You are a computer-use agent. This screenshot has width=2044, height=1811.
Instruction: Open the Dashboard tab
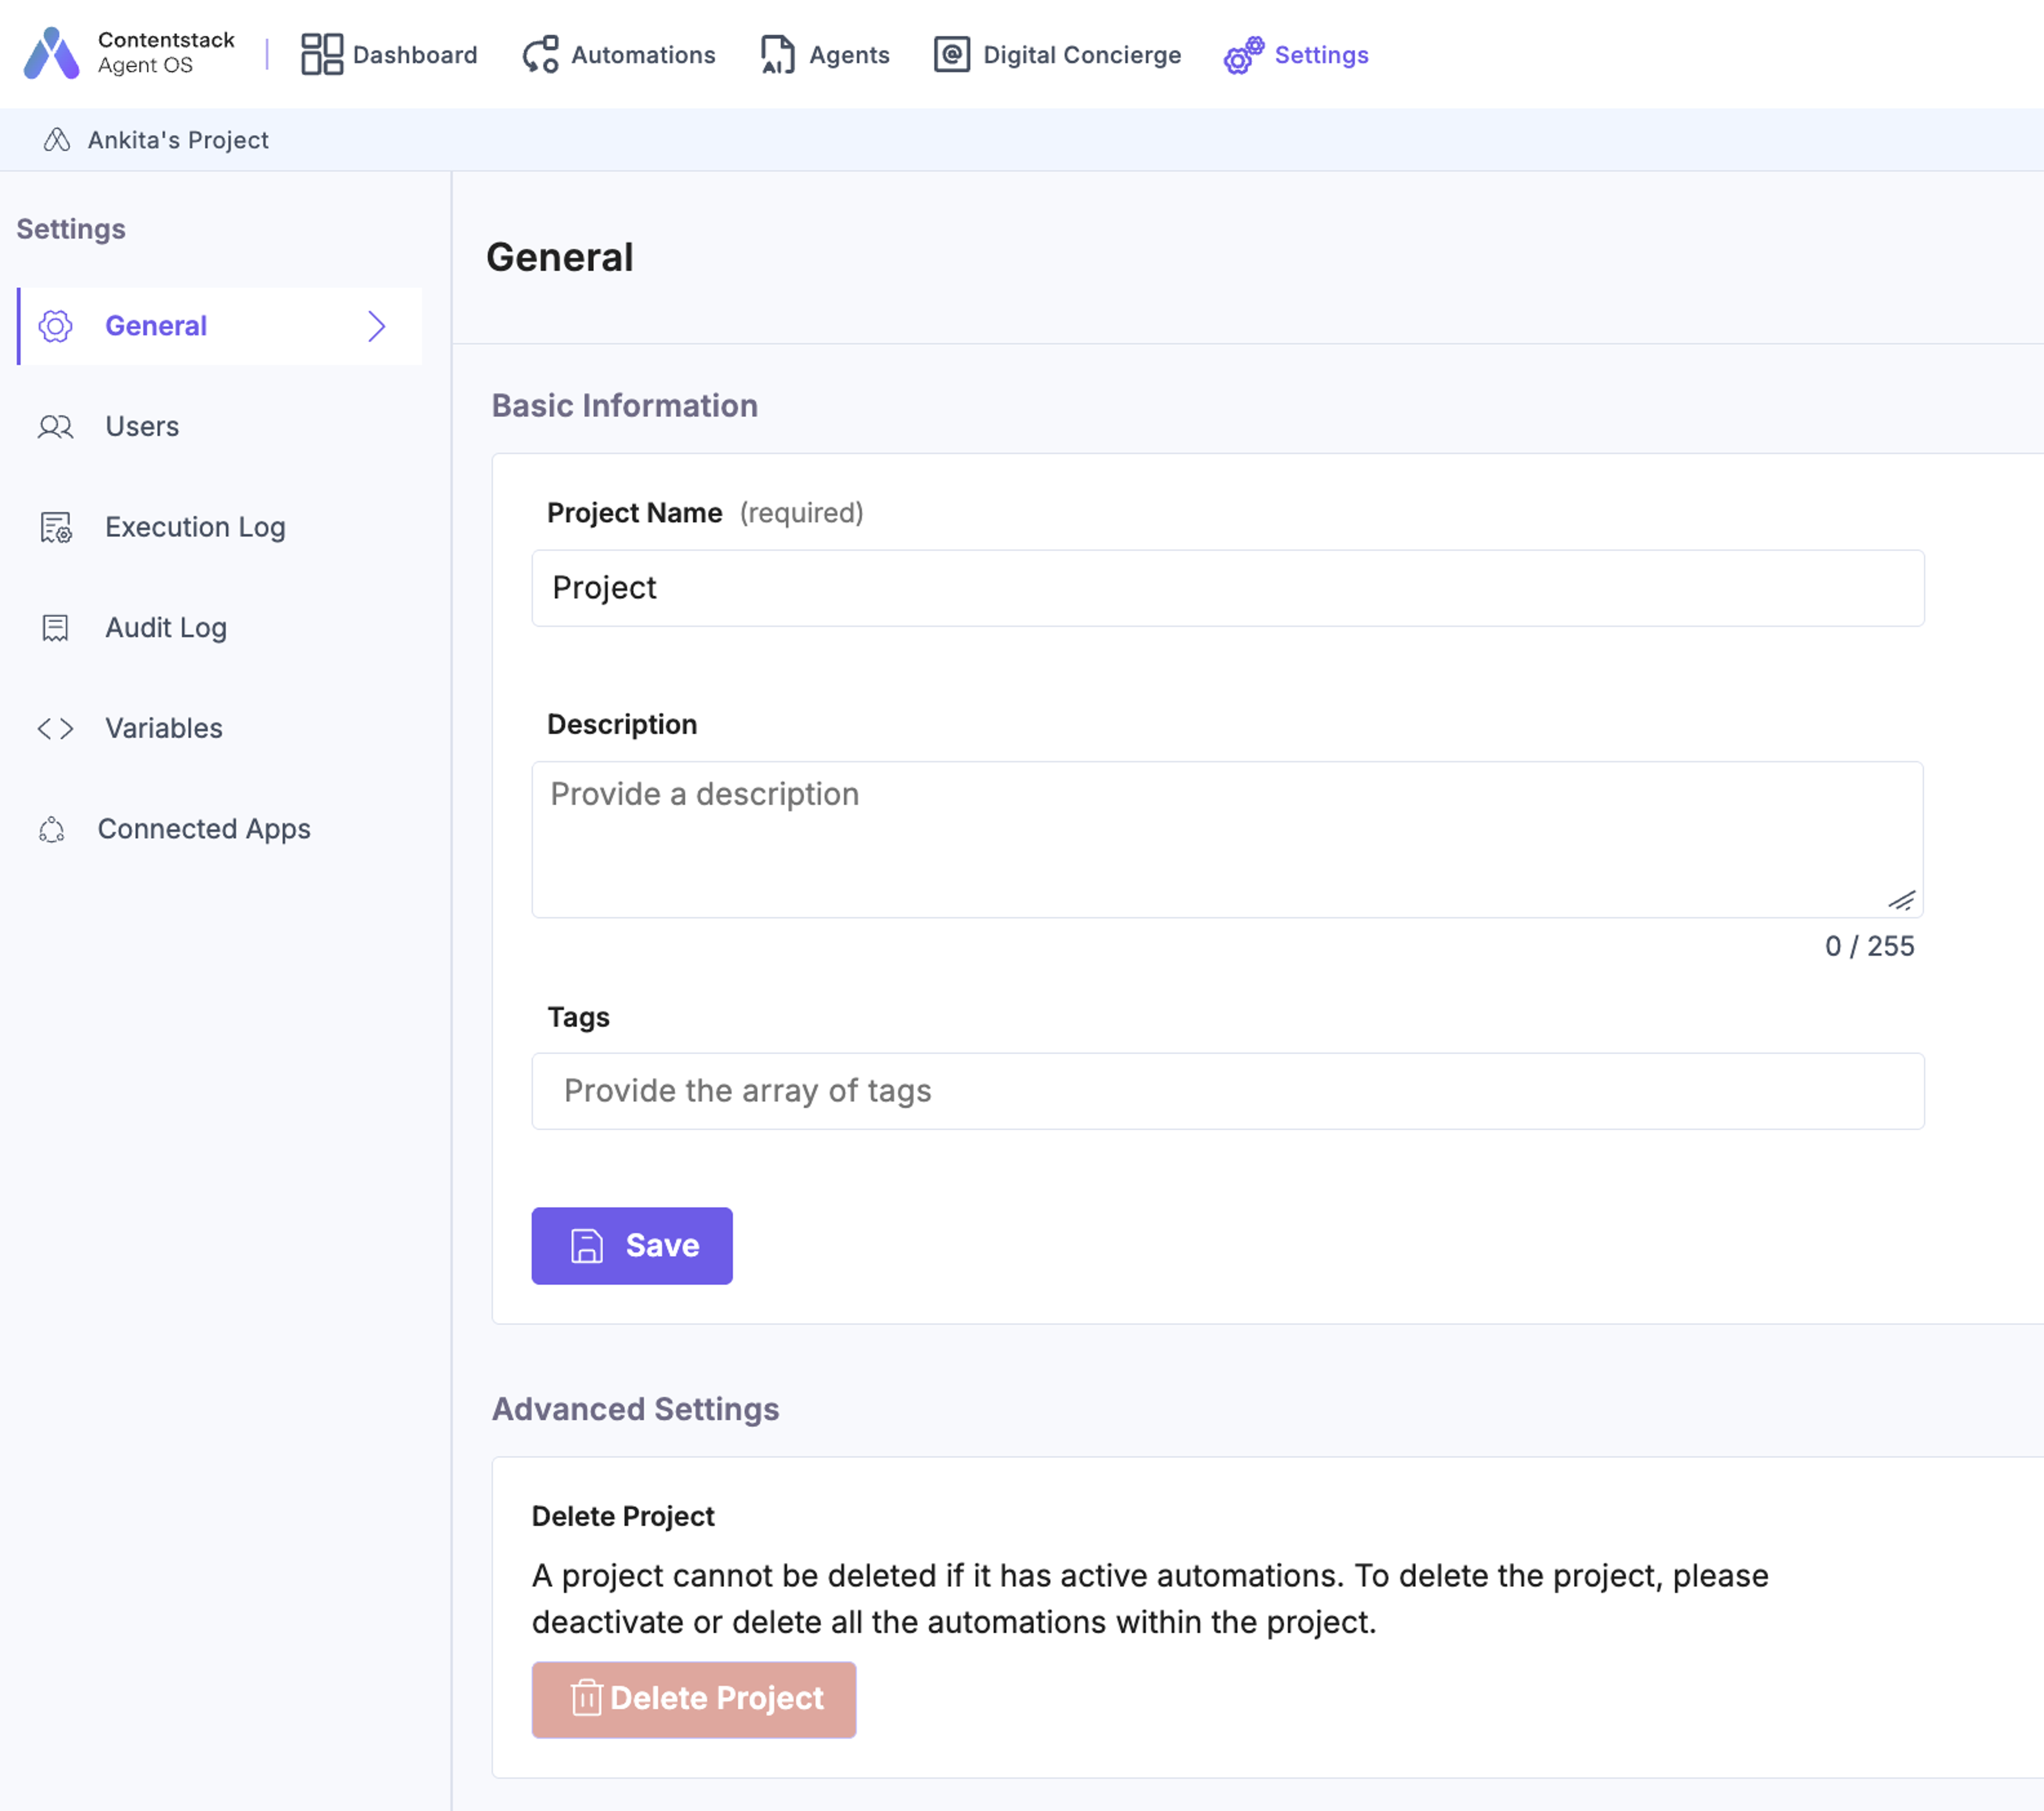[x=390, y=54]
